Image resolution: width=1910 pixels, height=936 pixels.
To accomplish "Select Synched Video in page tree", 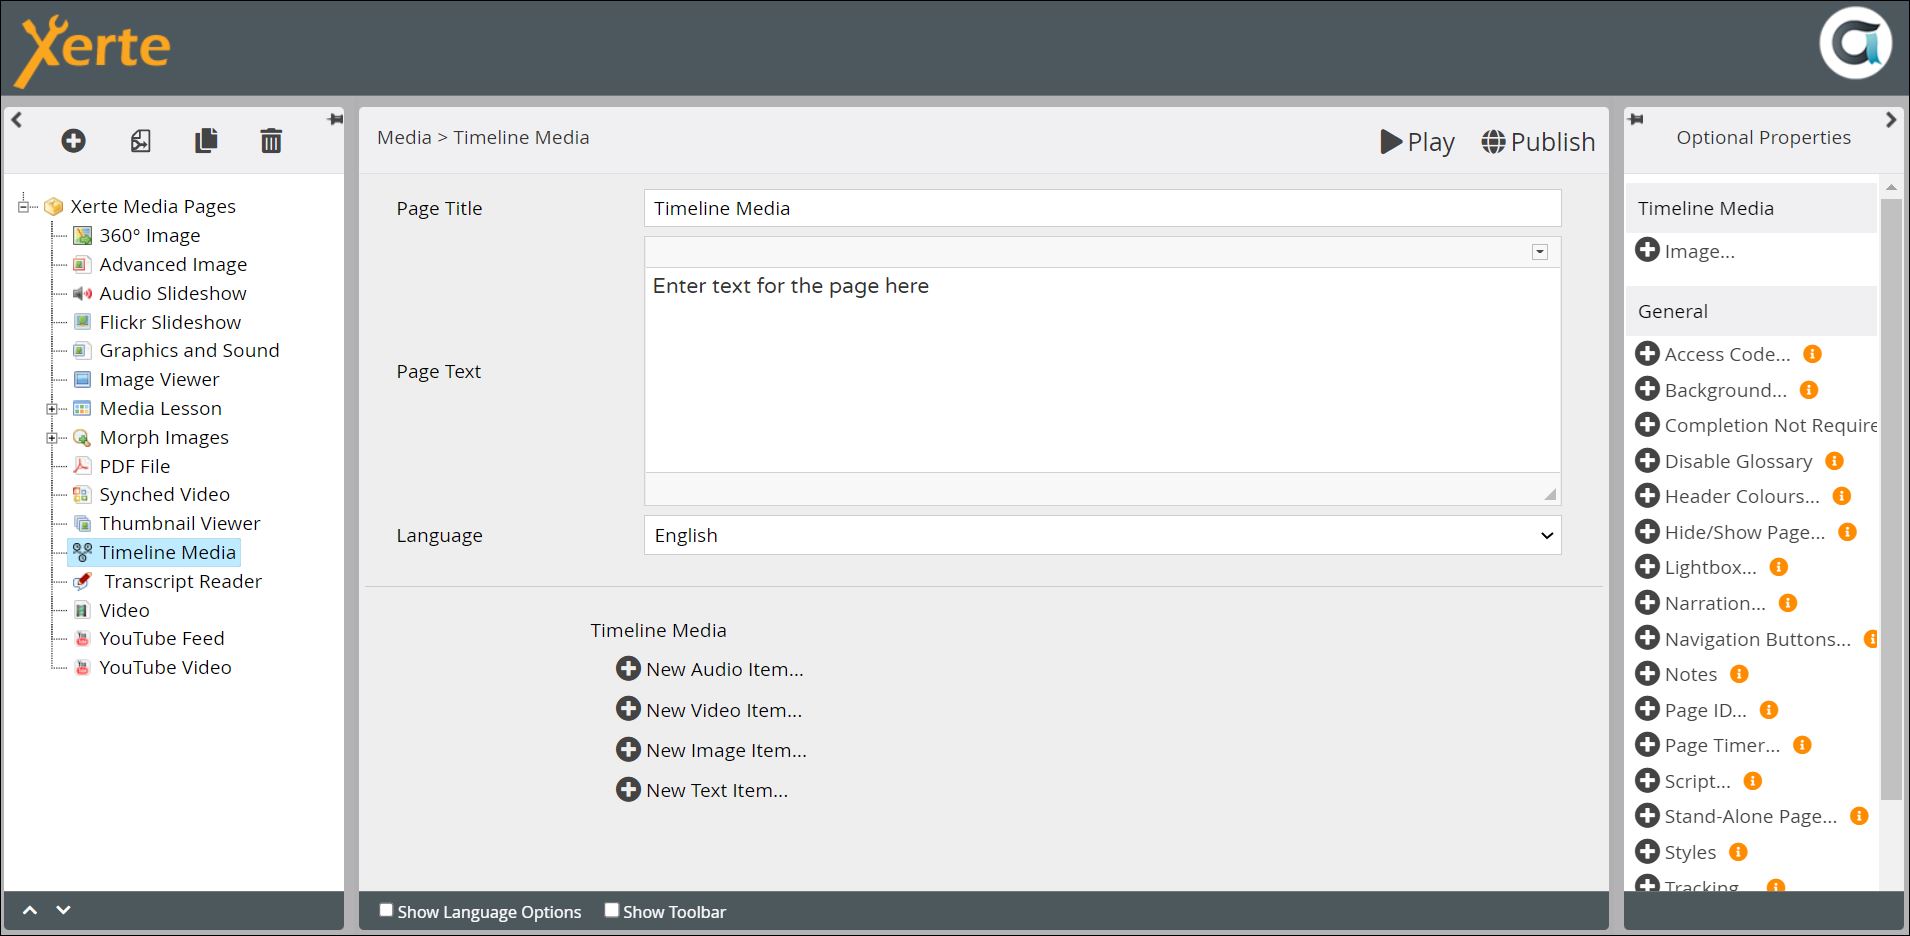I will click(164, 495).
